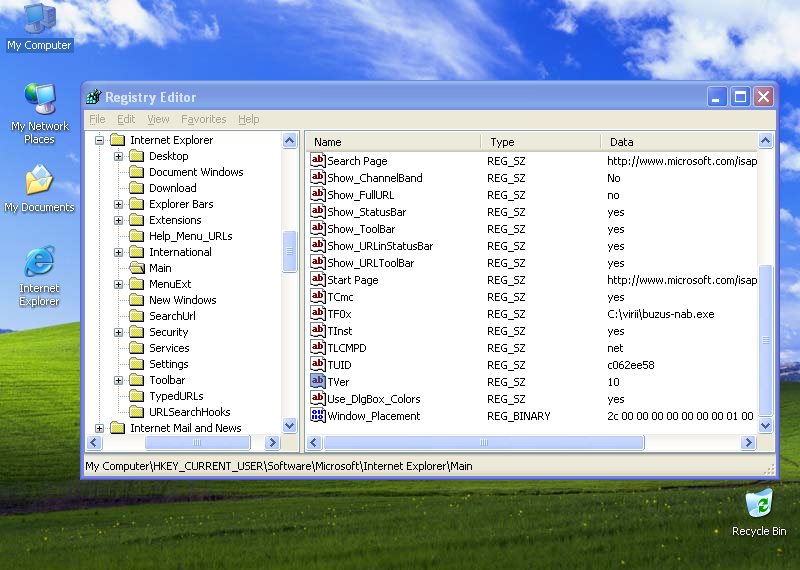Sort values by Type column header
The height and width of the screenshot is (570, 800).
tap(541, 142)
